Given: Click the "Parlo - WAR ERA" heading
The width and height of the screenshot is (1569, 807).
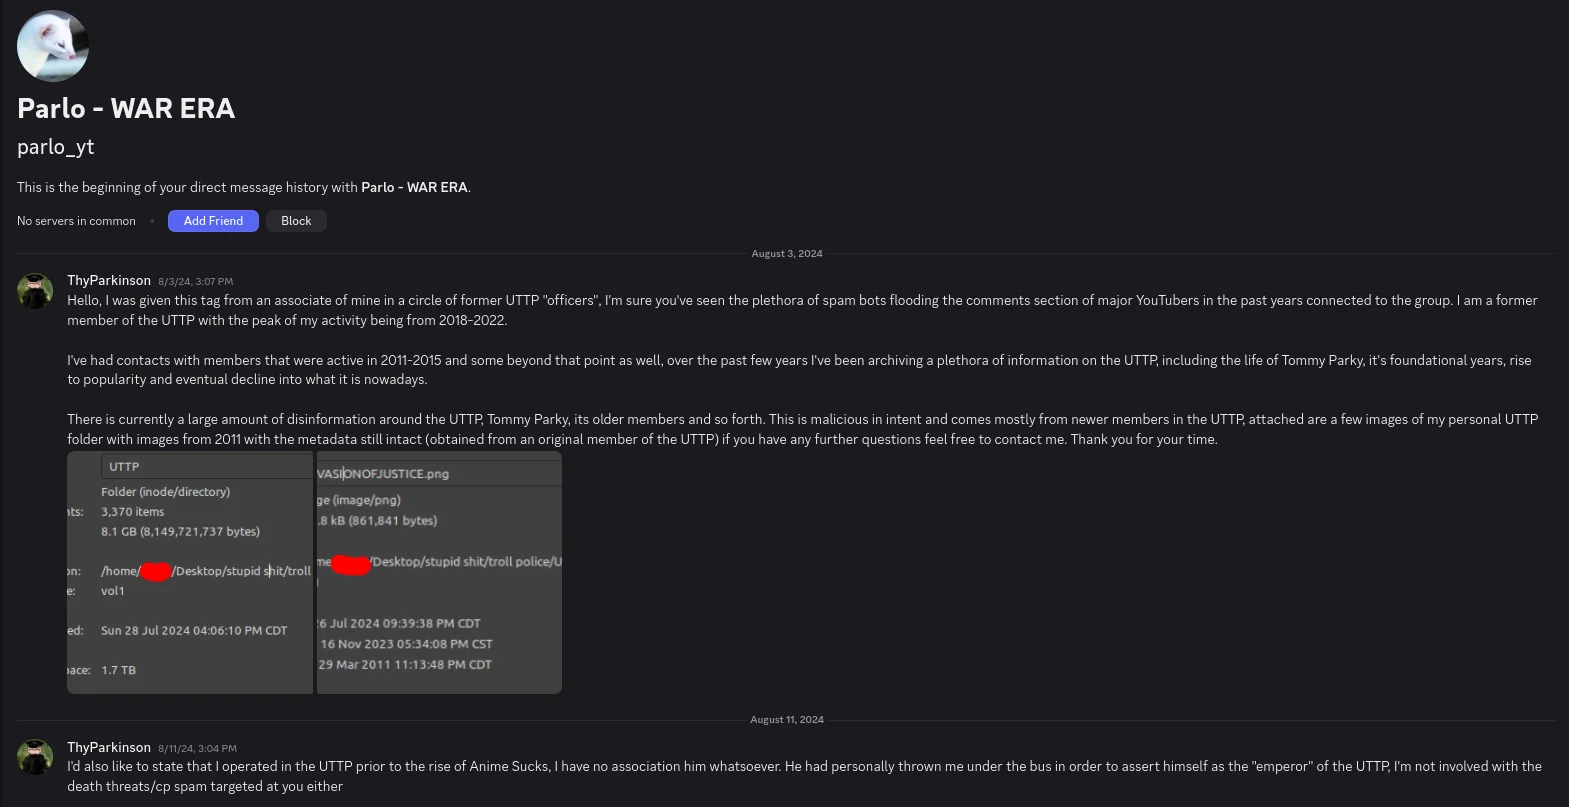Looking at the screenshot, I should coord(126,108).
